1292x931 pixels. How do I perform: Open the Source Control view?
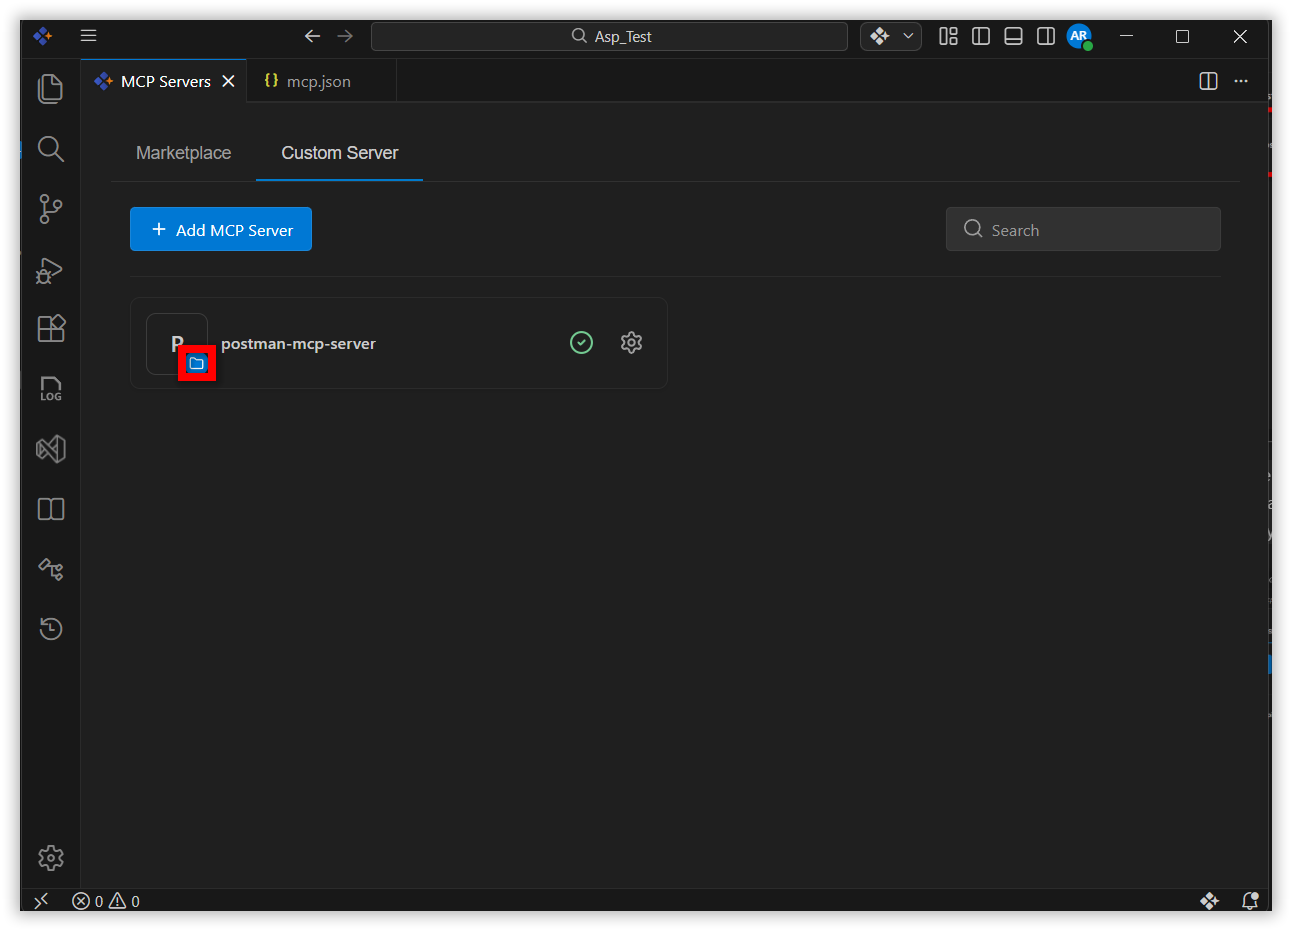coord(50,209)
